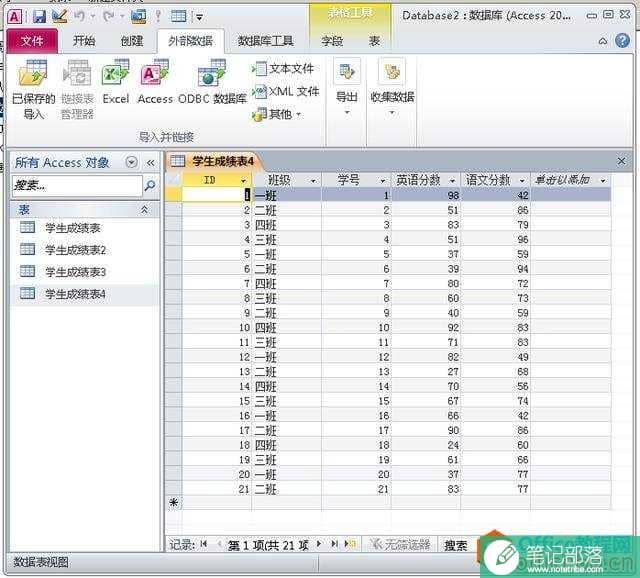Click the 英语分数 column header
This screenshot has height=578, width=640.
click(x=418, y=180)
